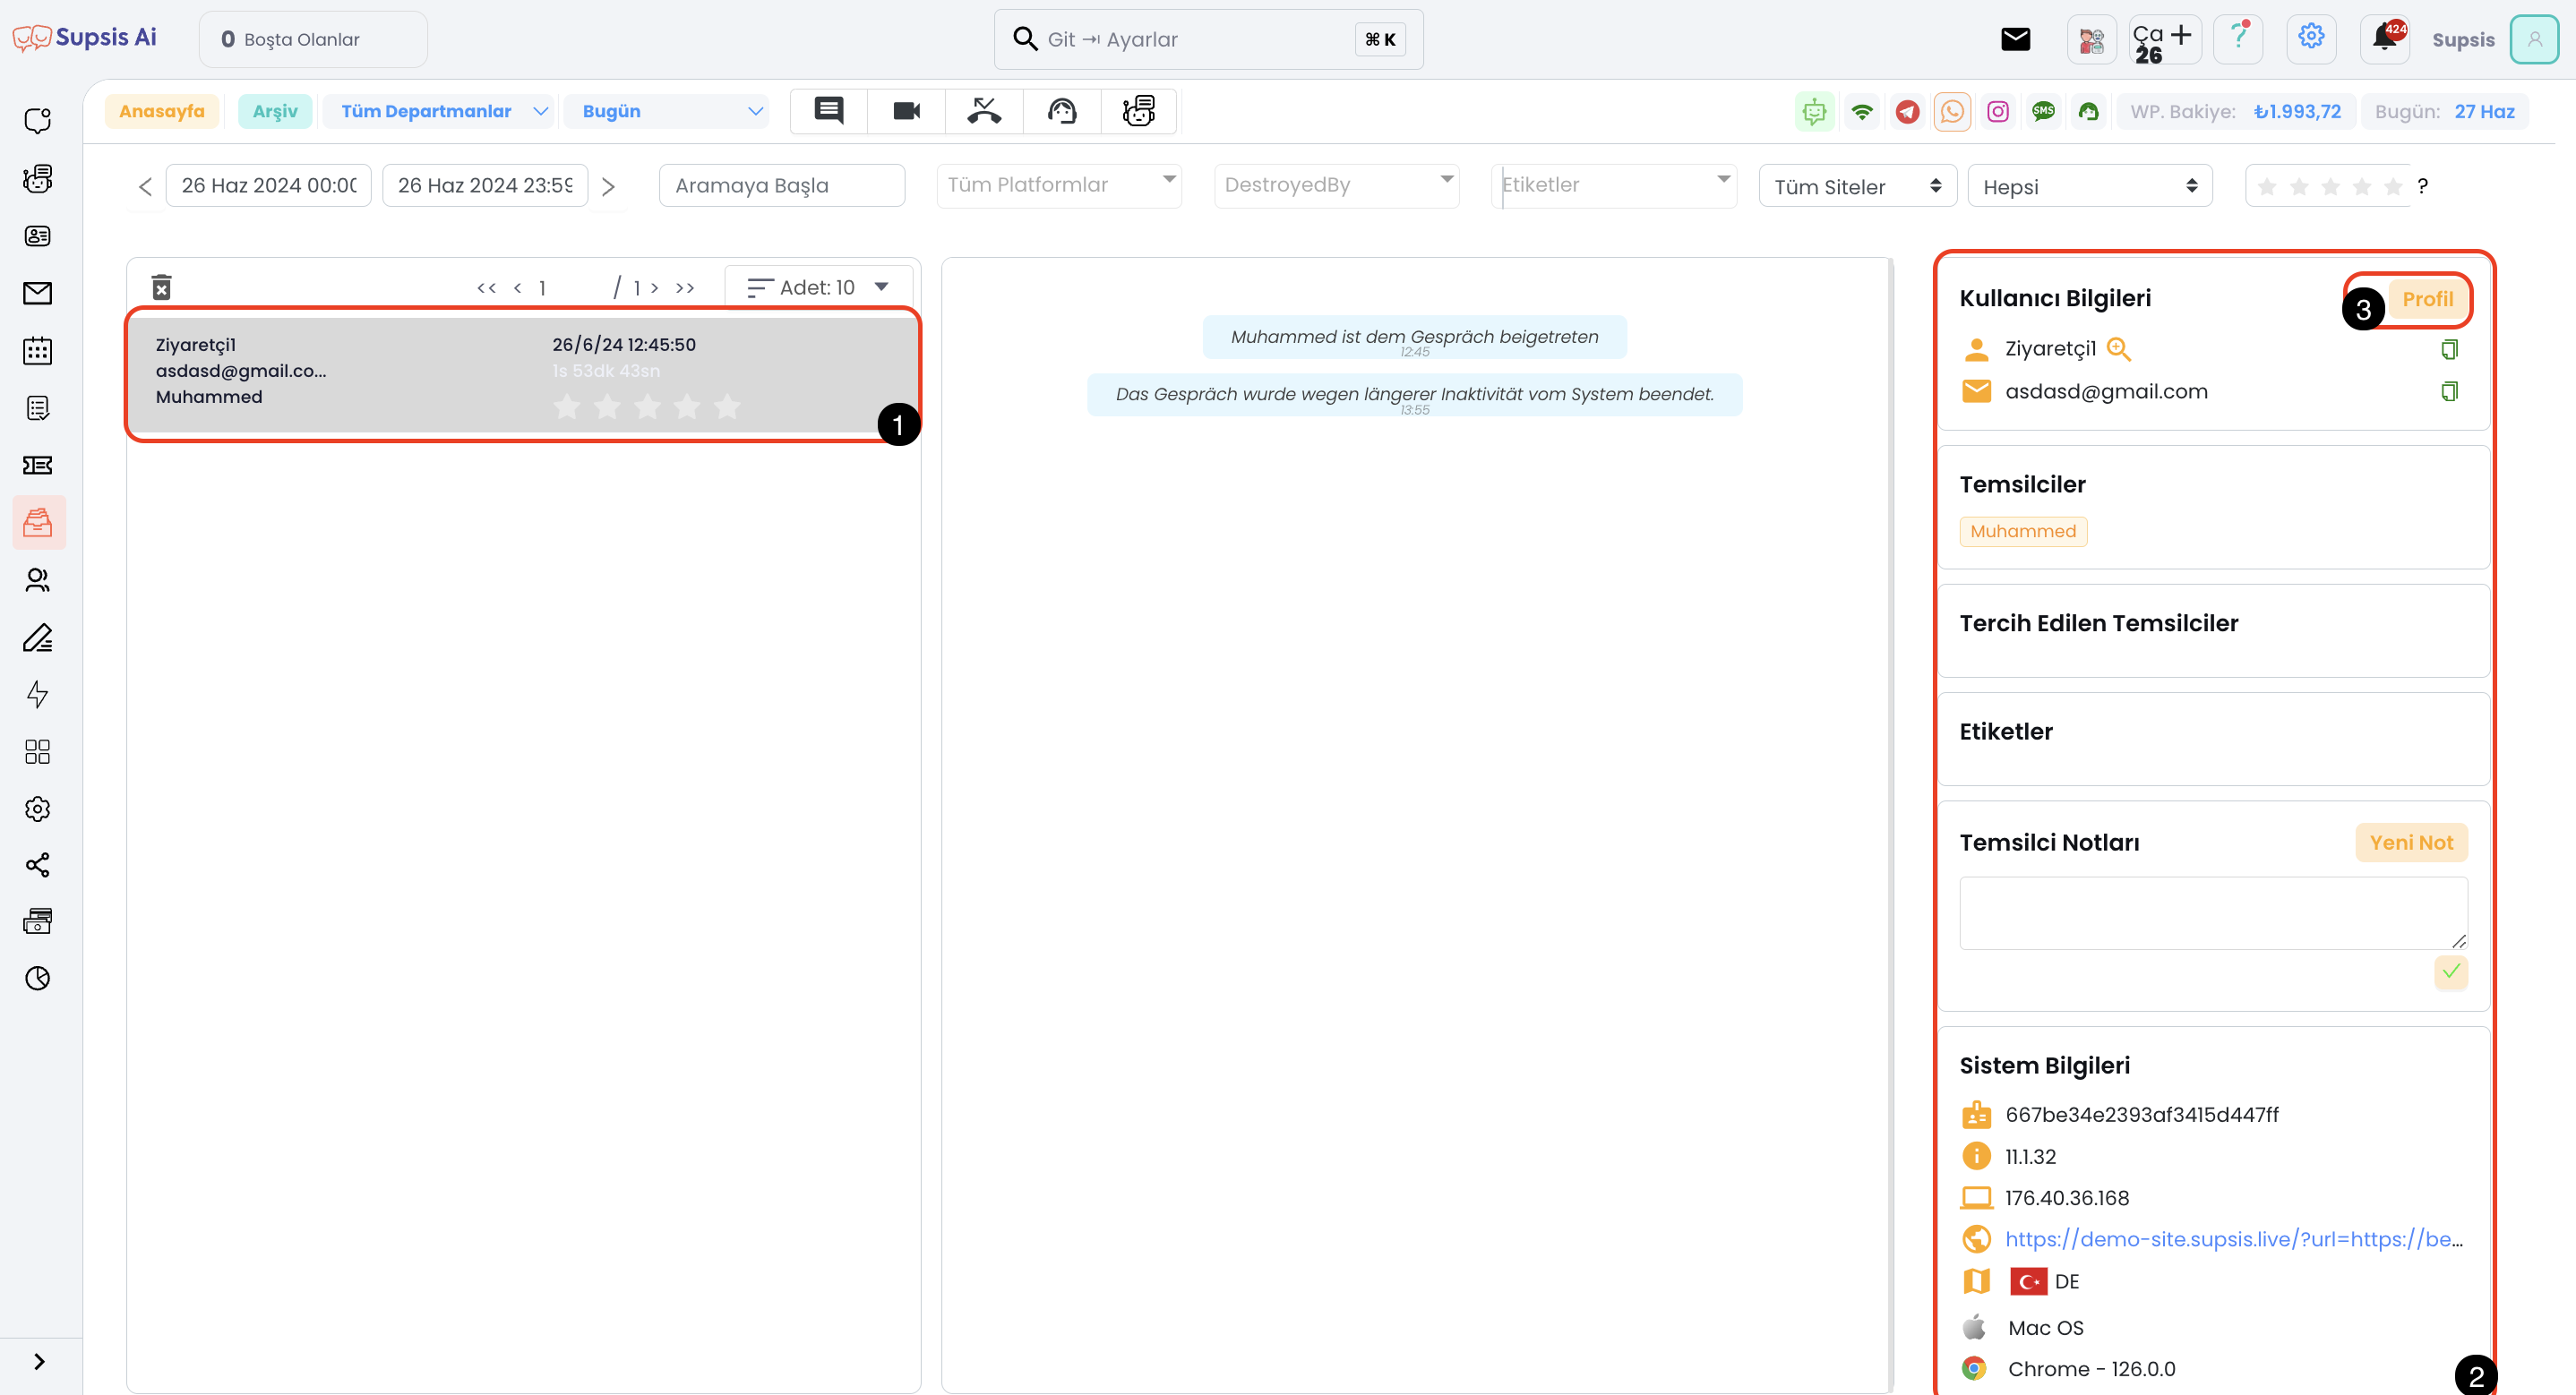The width and height of the screenshot is (2576, 1395).
Task: Open the lightning bolt sidebar icon
Action: tap(38, 694)
